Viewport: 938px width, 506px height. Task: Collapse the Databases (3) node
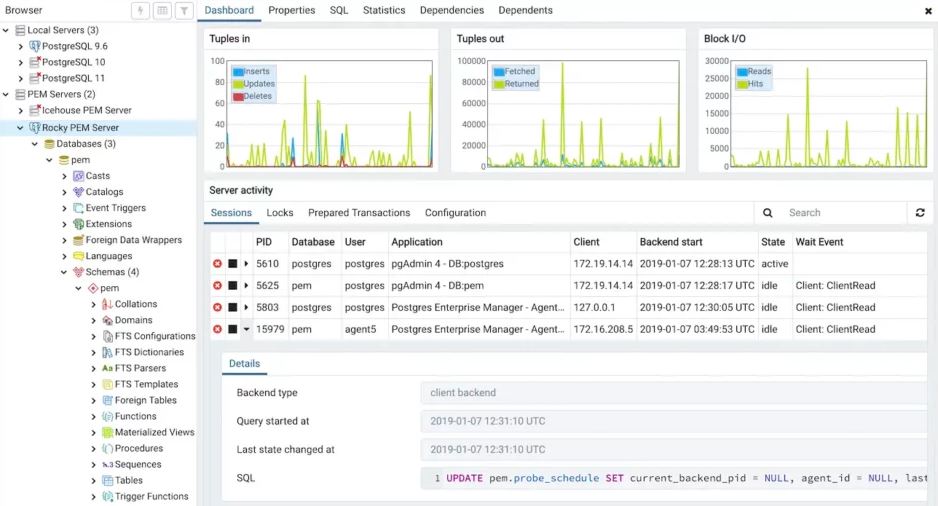[x=35, y=144]
